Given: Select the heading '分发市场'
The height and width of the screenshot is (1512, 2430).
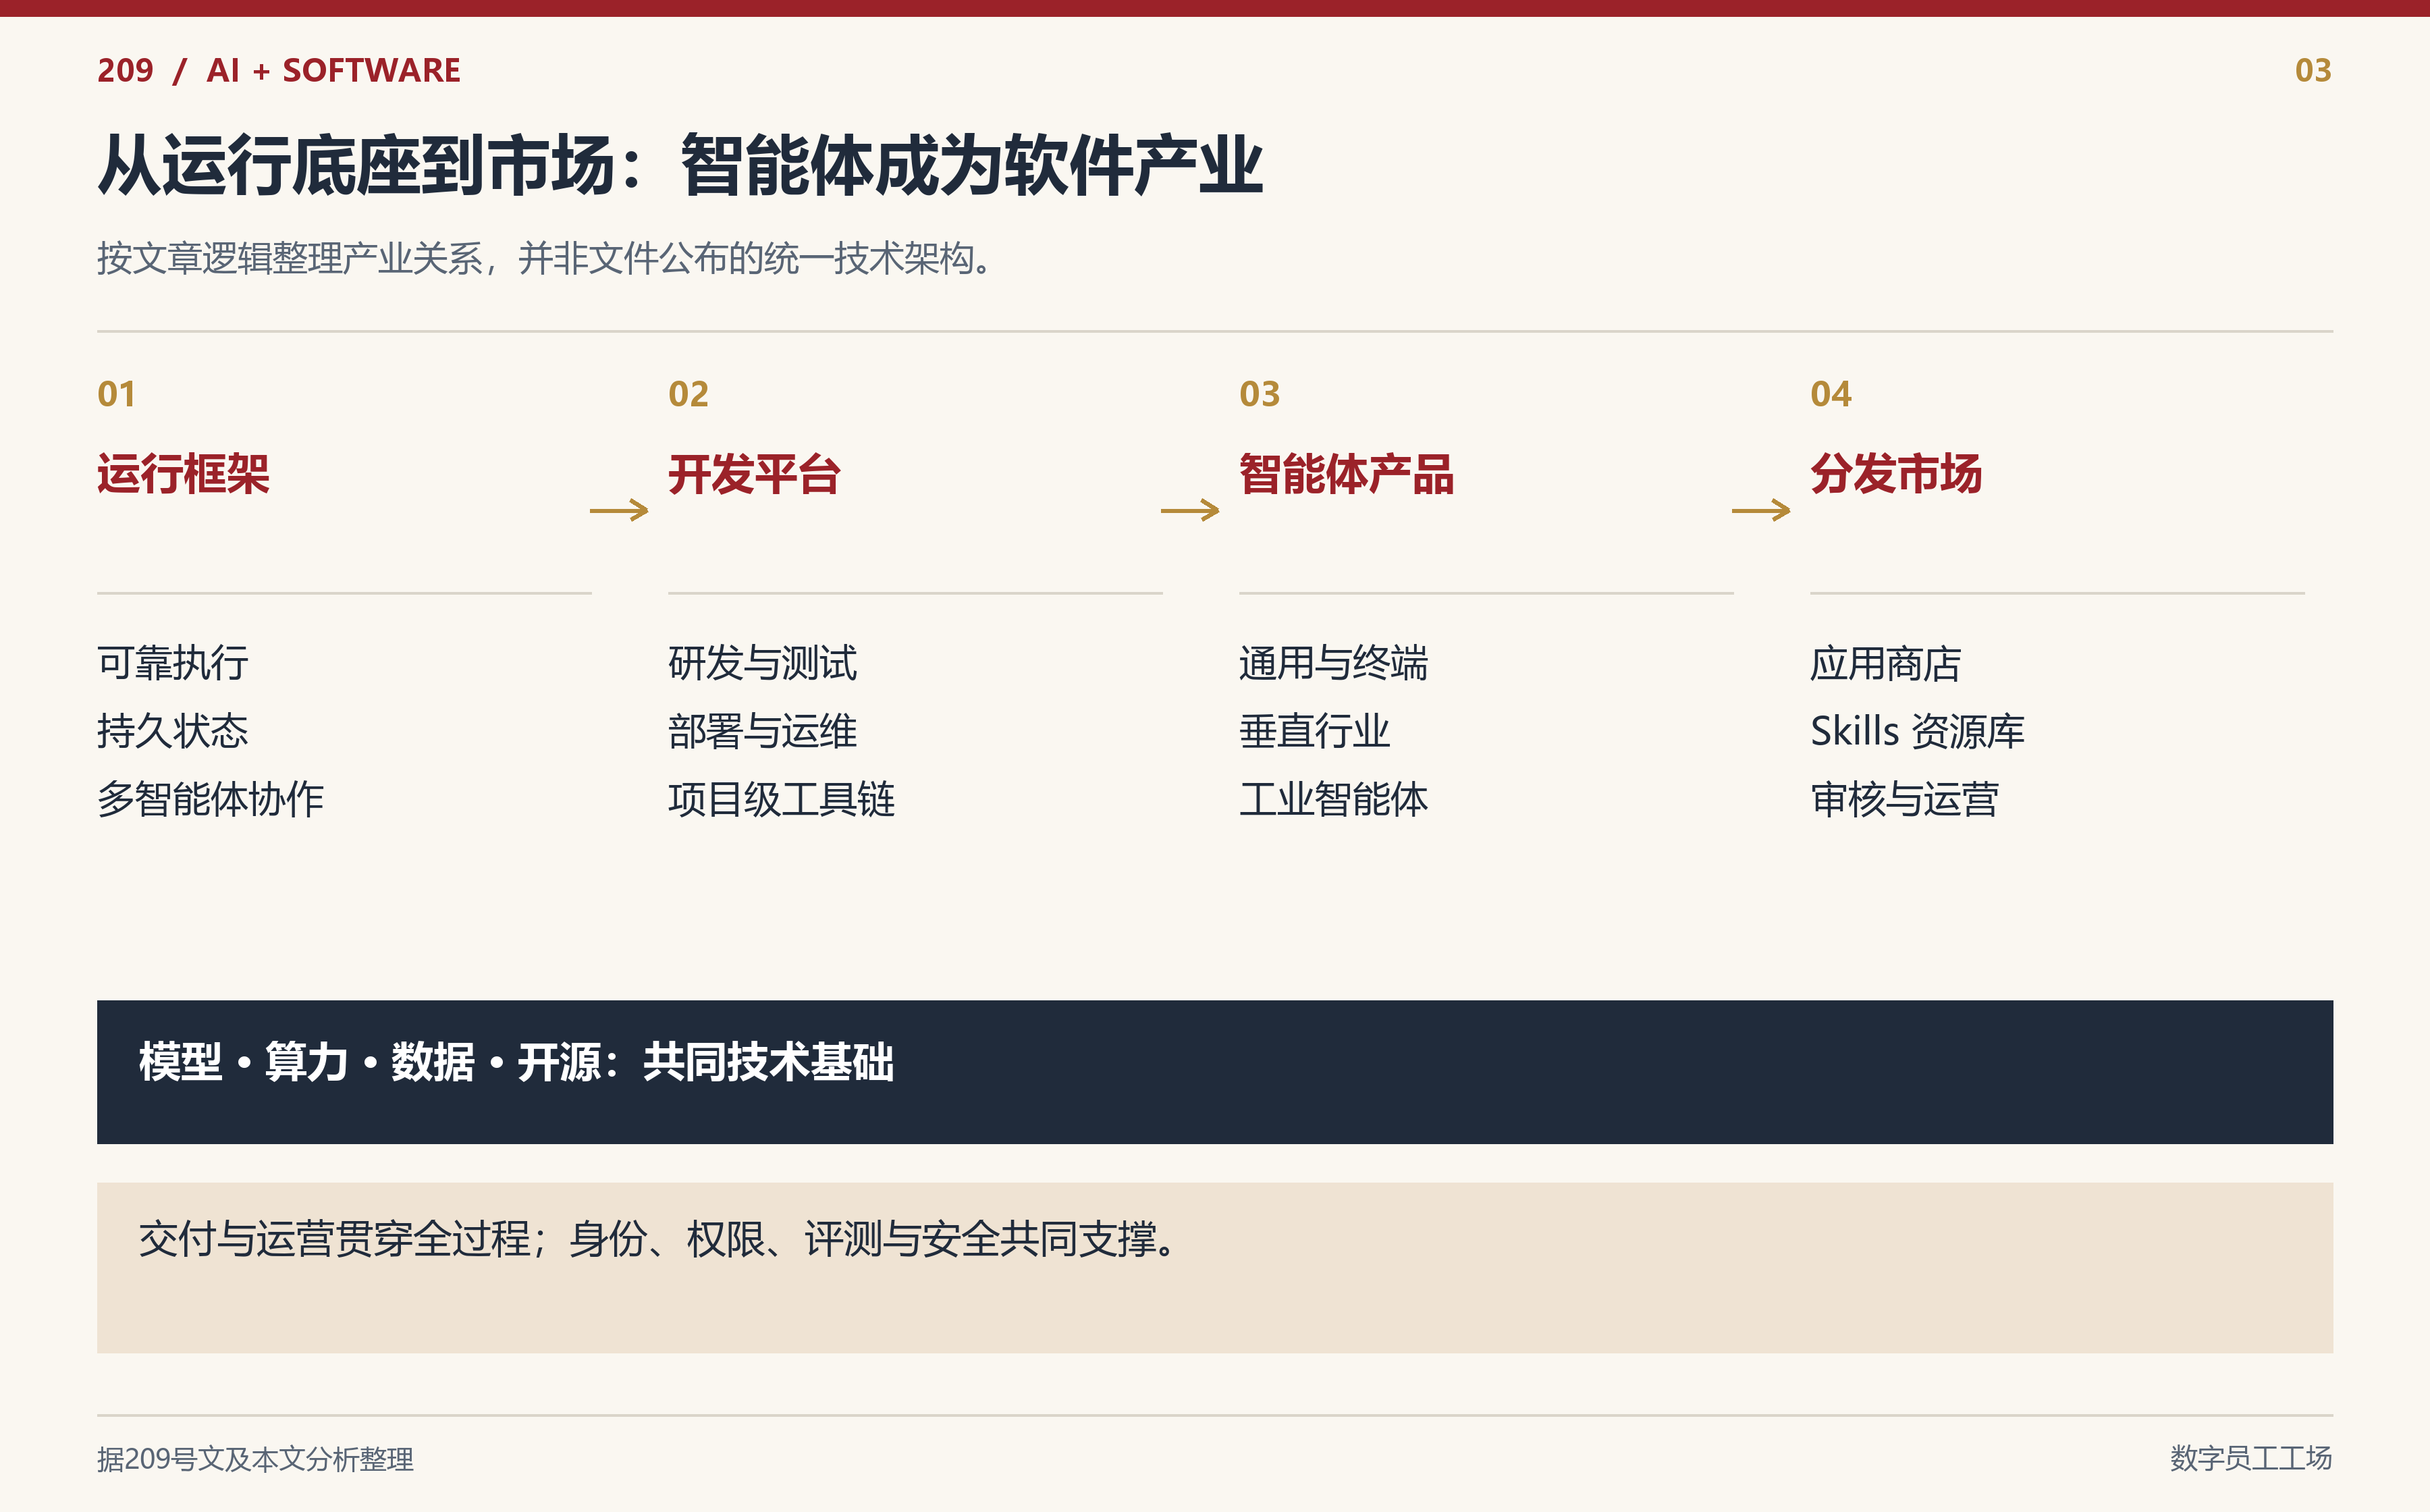Looking at the screenshot, I should [1896, 474].
